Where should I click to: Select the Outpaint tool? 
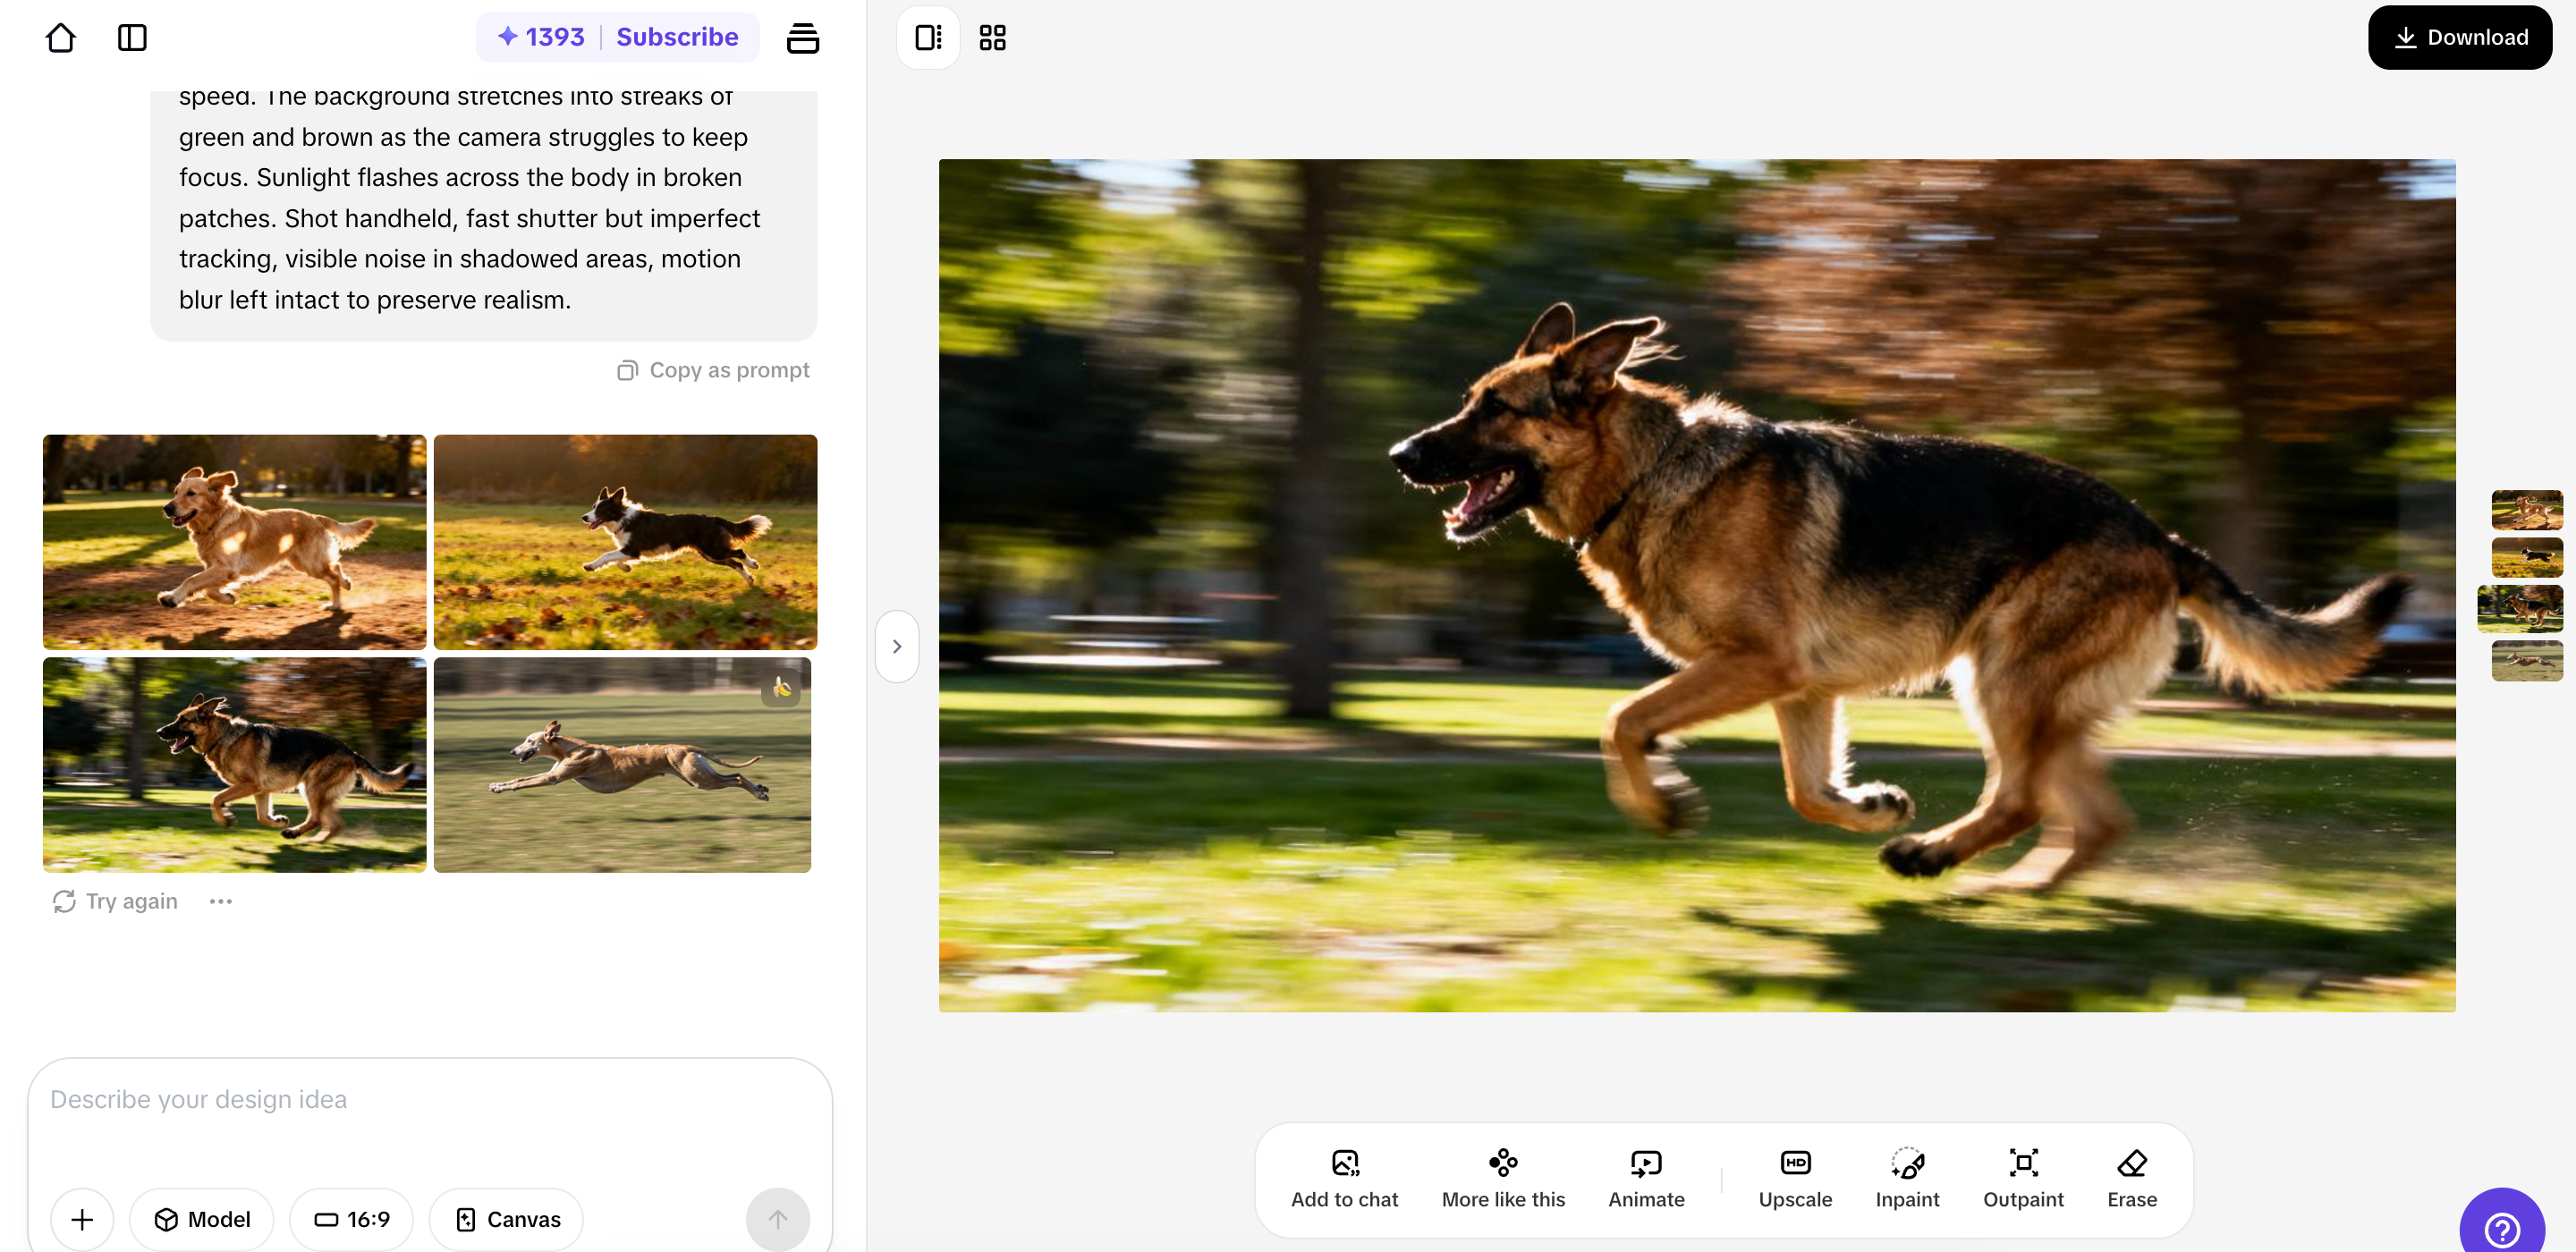(2022, 1178)
